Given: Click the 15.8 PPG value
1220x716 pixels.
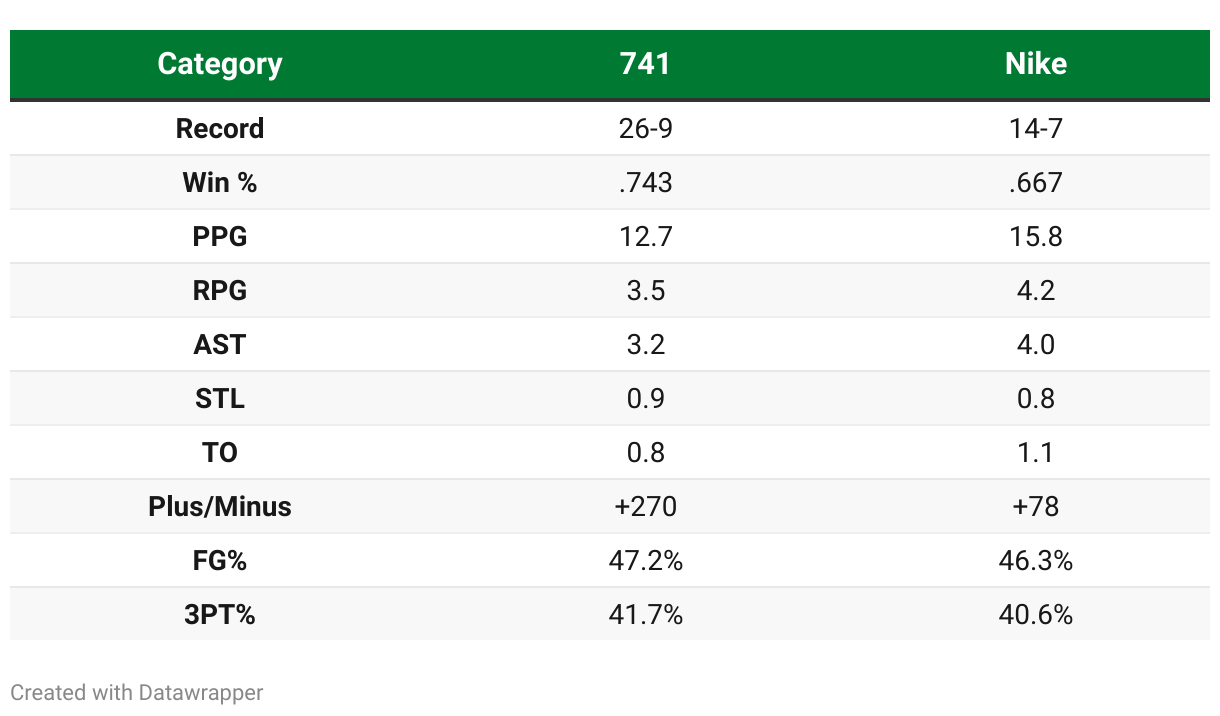Looking at the screenshot, I should point(1035,237).
